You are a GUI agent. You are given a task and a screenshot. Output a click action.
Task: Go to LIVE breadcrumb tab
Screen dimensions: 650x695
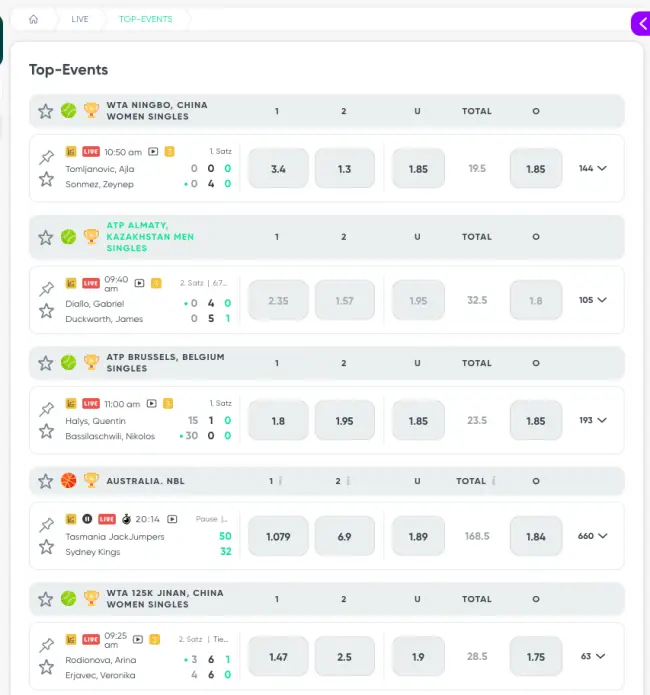(80, 19)
